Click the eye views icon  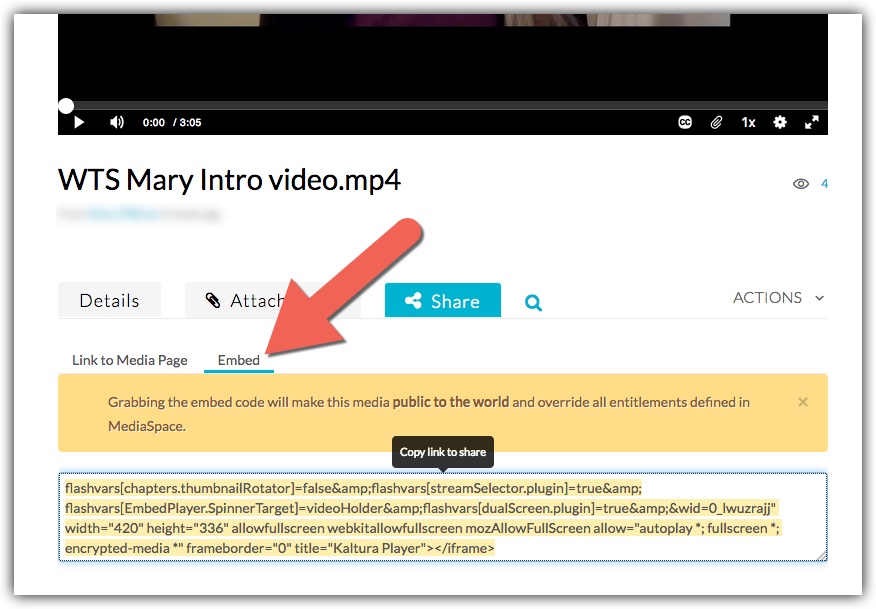[800, 184]
